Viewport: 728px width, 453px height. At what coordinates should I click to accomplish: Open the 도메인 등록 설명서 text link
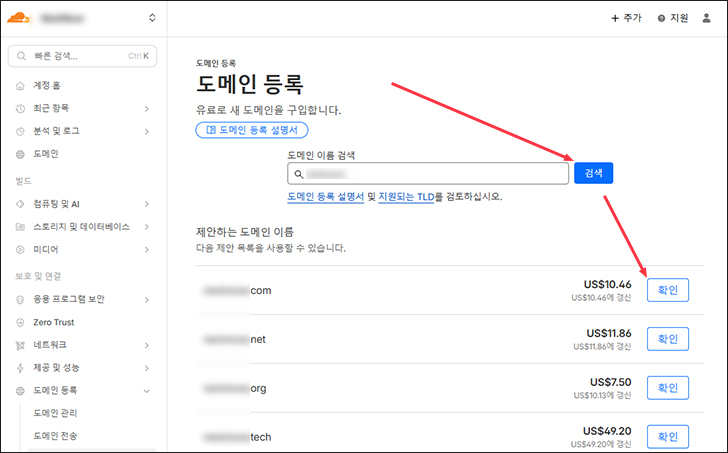[325, 197]
